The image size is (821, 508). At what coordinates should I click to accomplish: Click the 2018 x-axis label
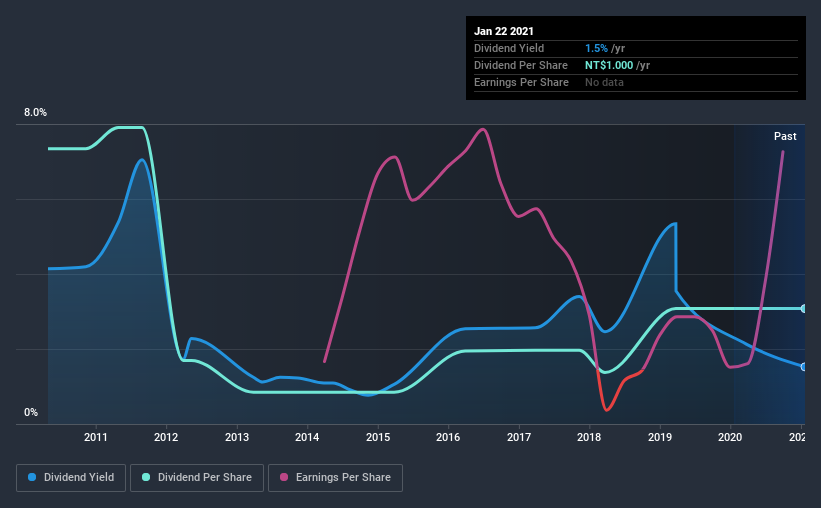589,437
